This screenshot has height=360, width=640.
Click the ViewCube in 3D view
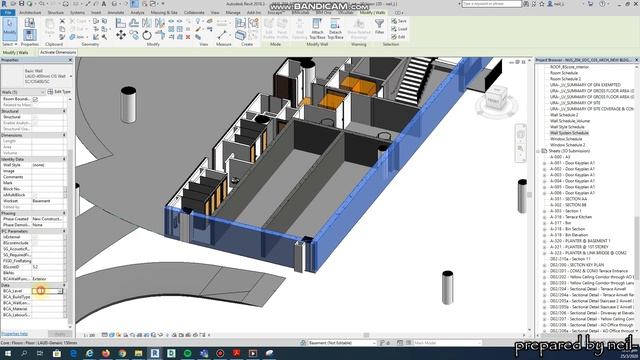pyautogui.click(x=496, y=99)
